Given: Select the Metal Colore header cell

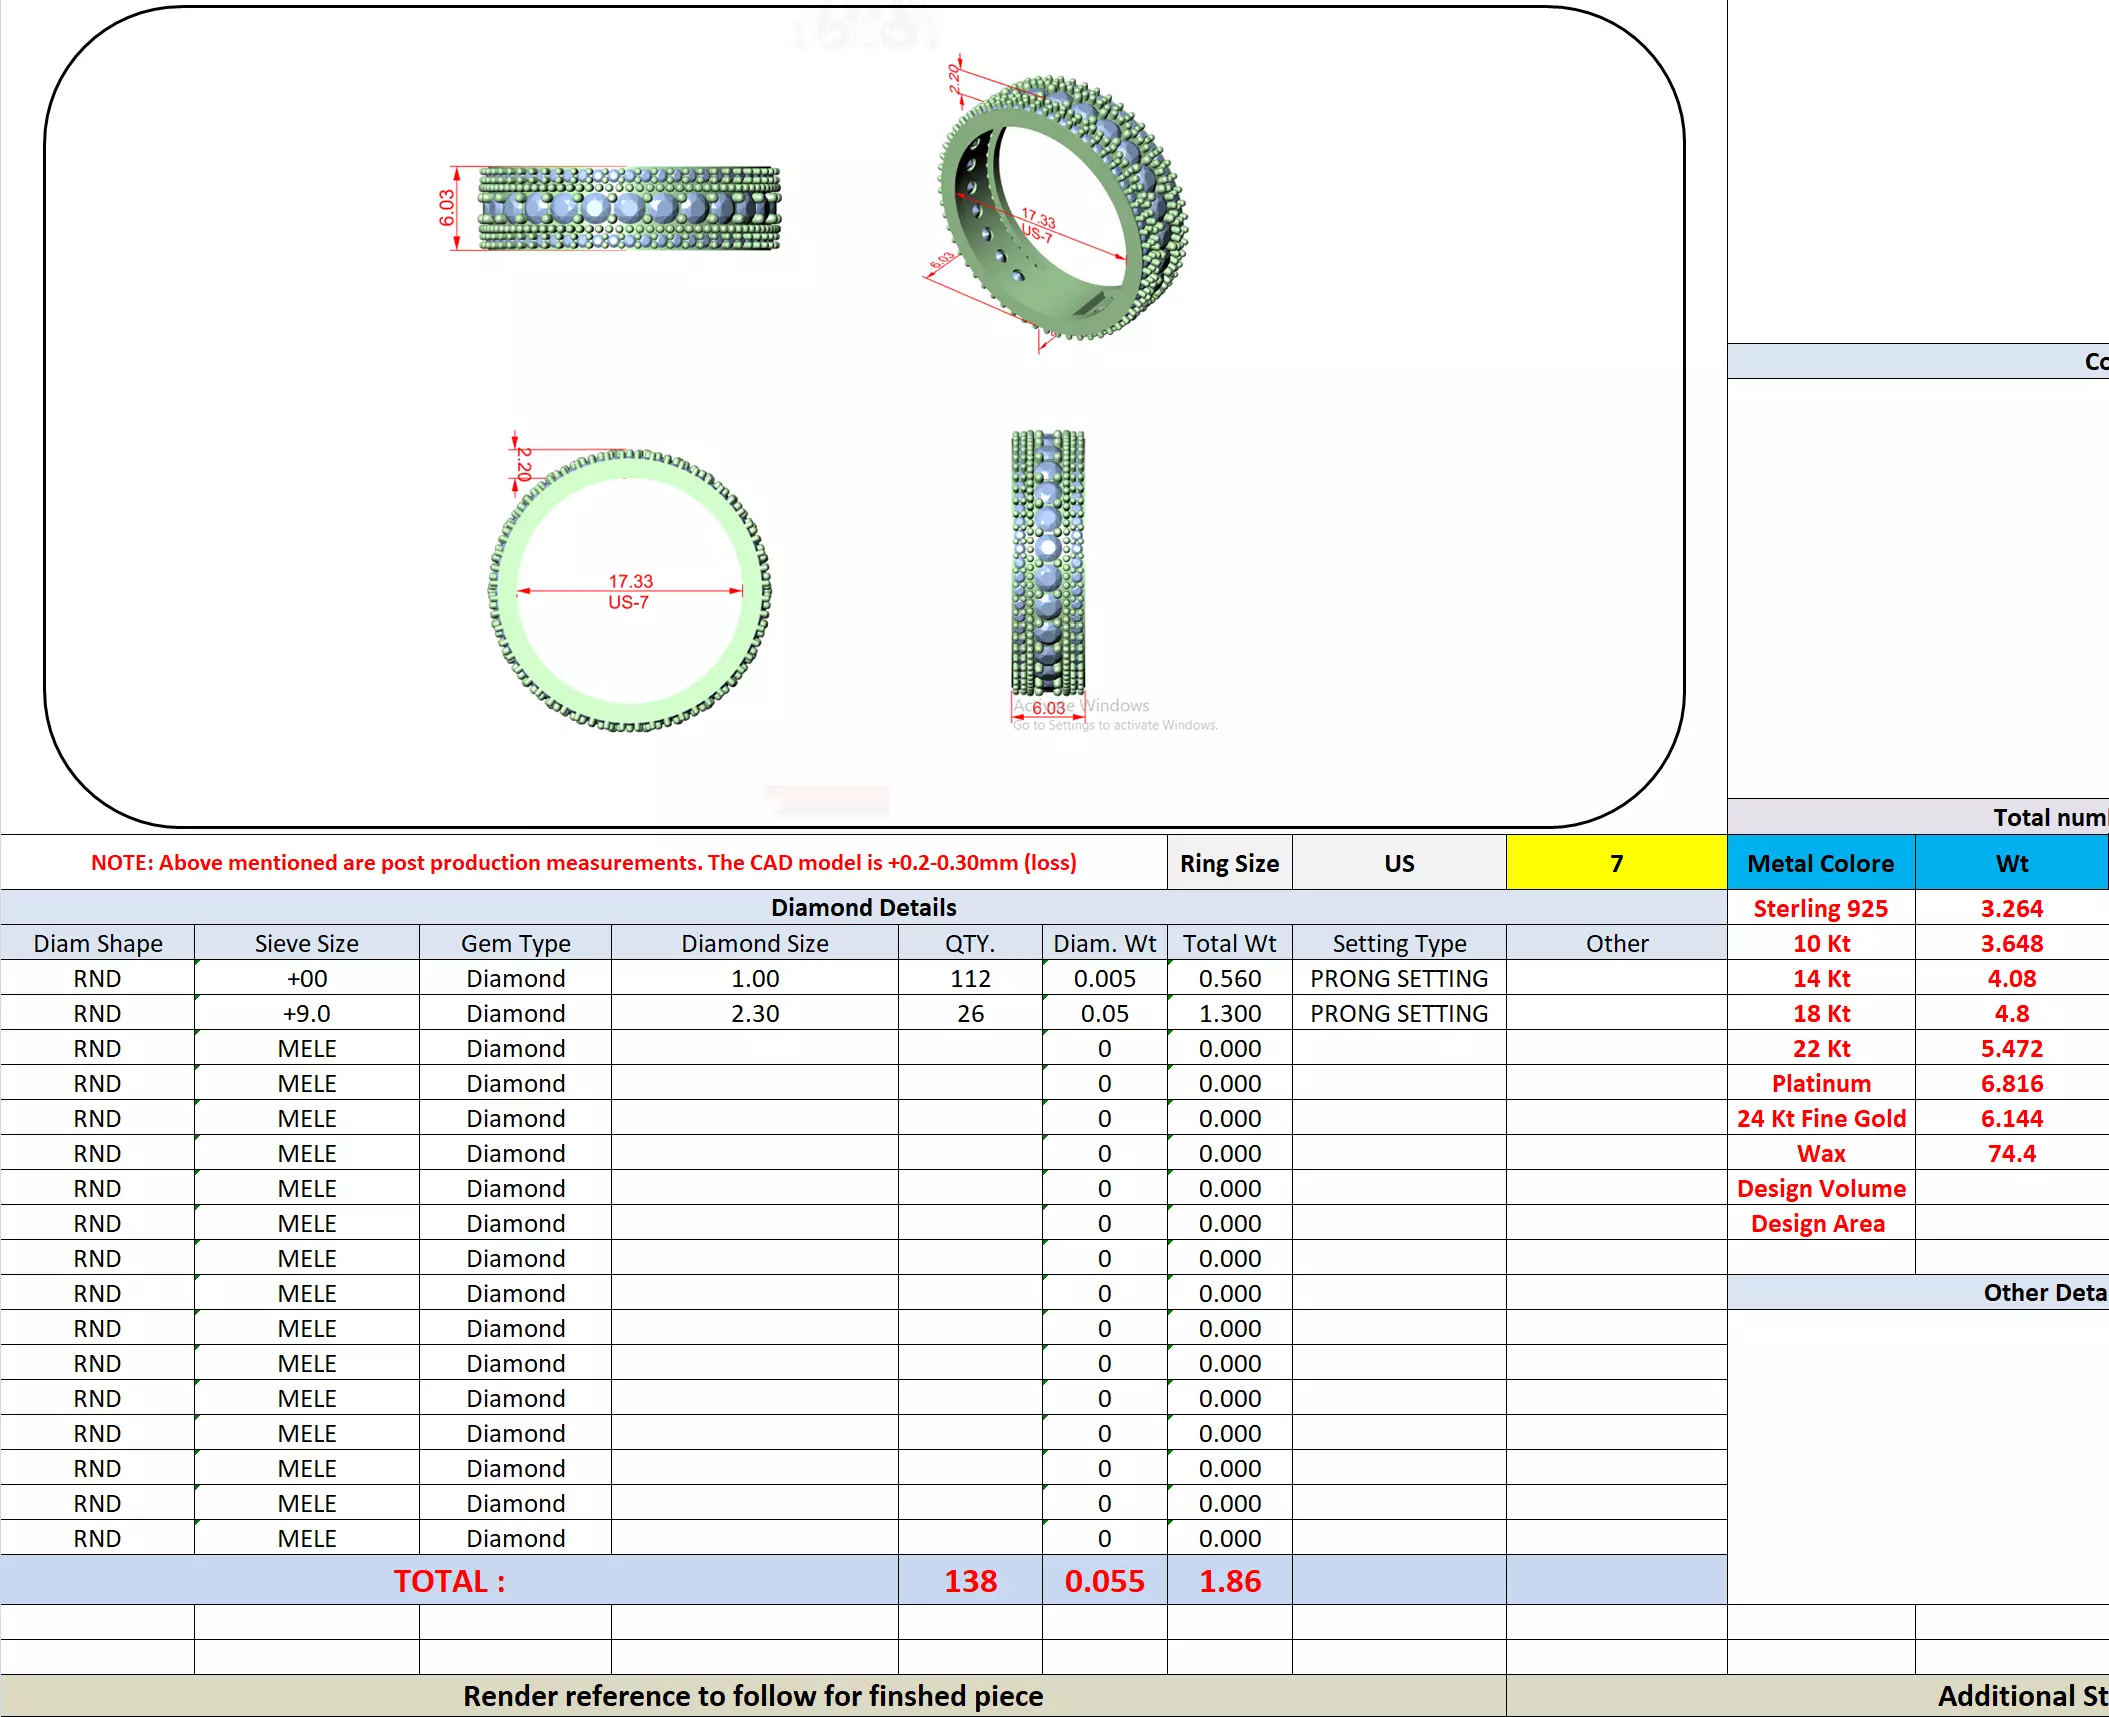Looking at the screenshot, I should (1820, 863).
